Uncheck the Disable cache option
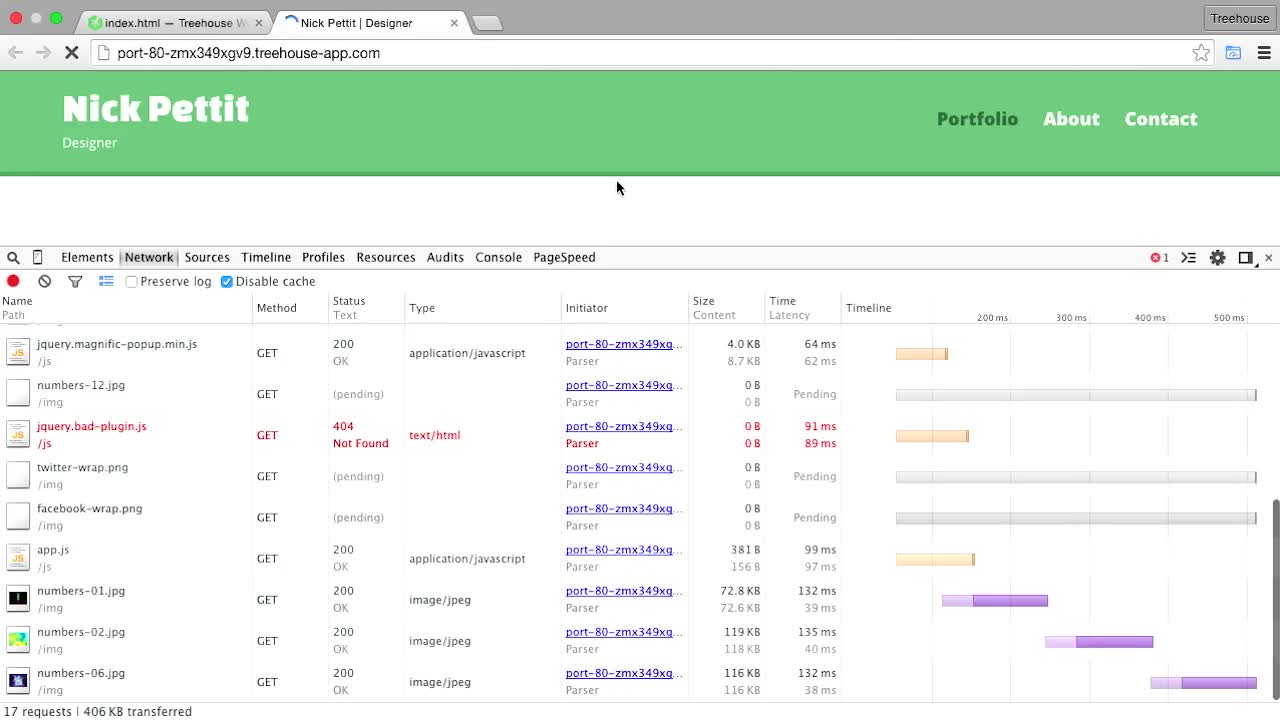This screenshot has height=720, width=1280. click(226, 281)
